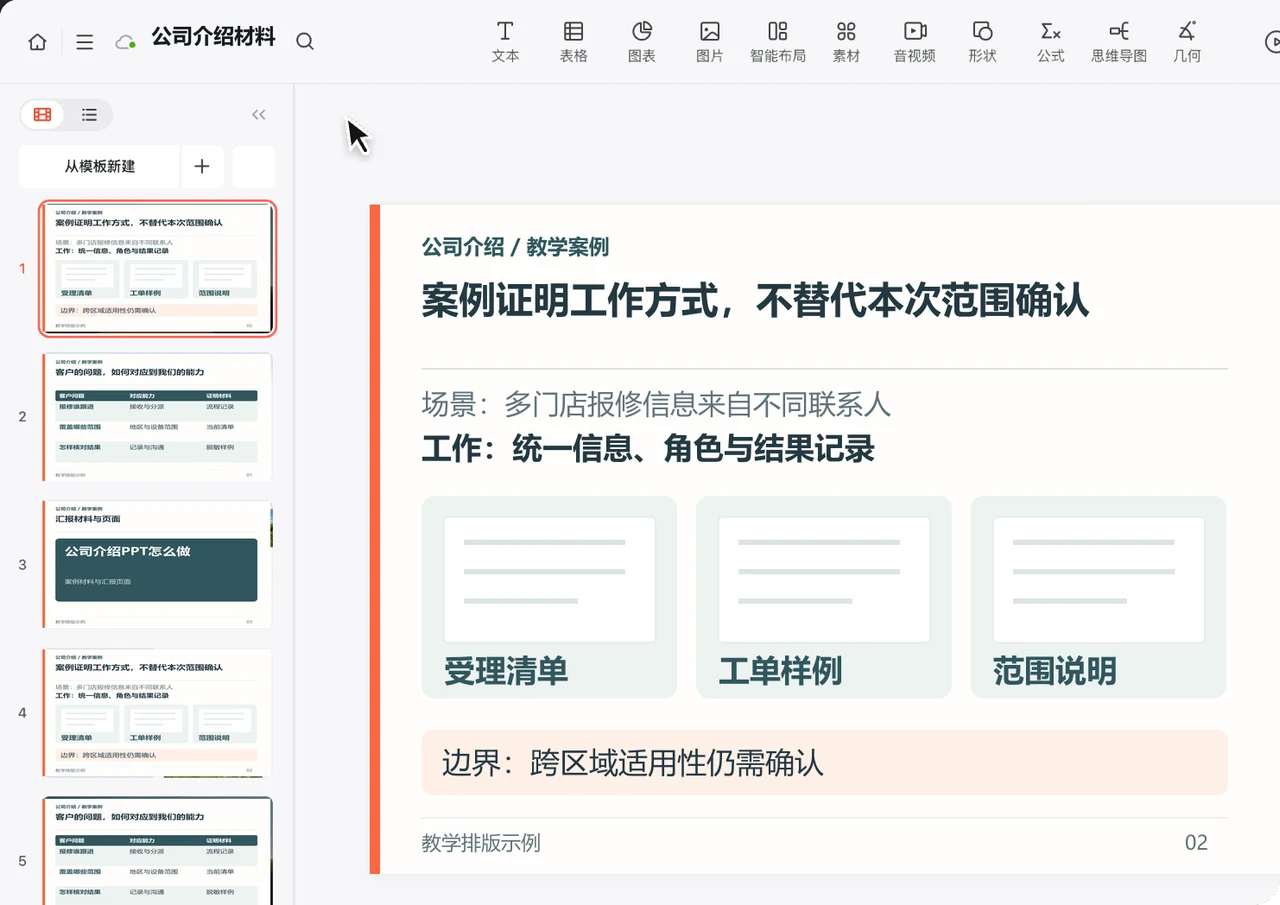1280x905 pixels.
Task: Select slide 3 thumbnail 公司介绍PPT怎么做
Action: pos(158,565)
